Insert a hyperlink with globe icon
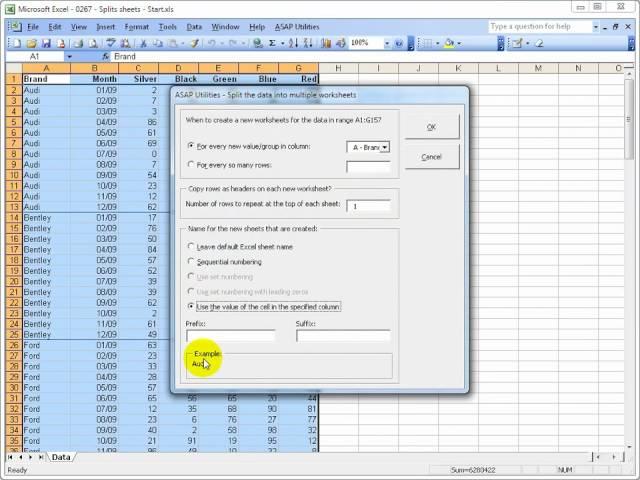Image resolution: width=640 pixels, height=480 pixels. pyautogui.click(x=258, y=43)
